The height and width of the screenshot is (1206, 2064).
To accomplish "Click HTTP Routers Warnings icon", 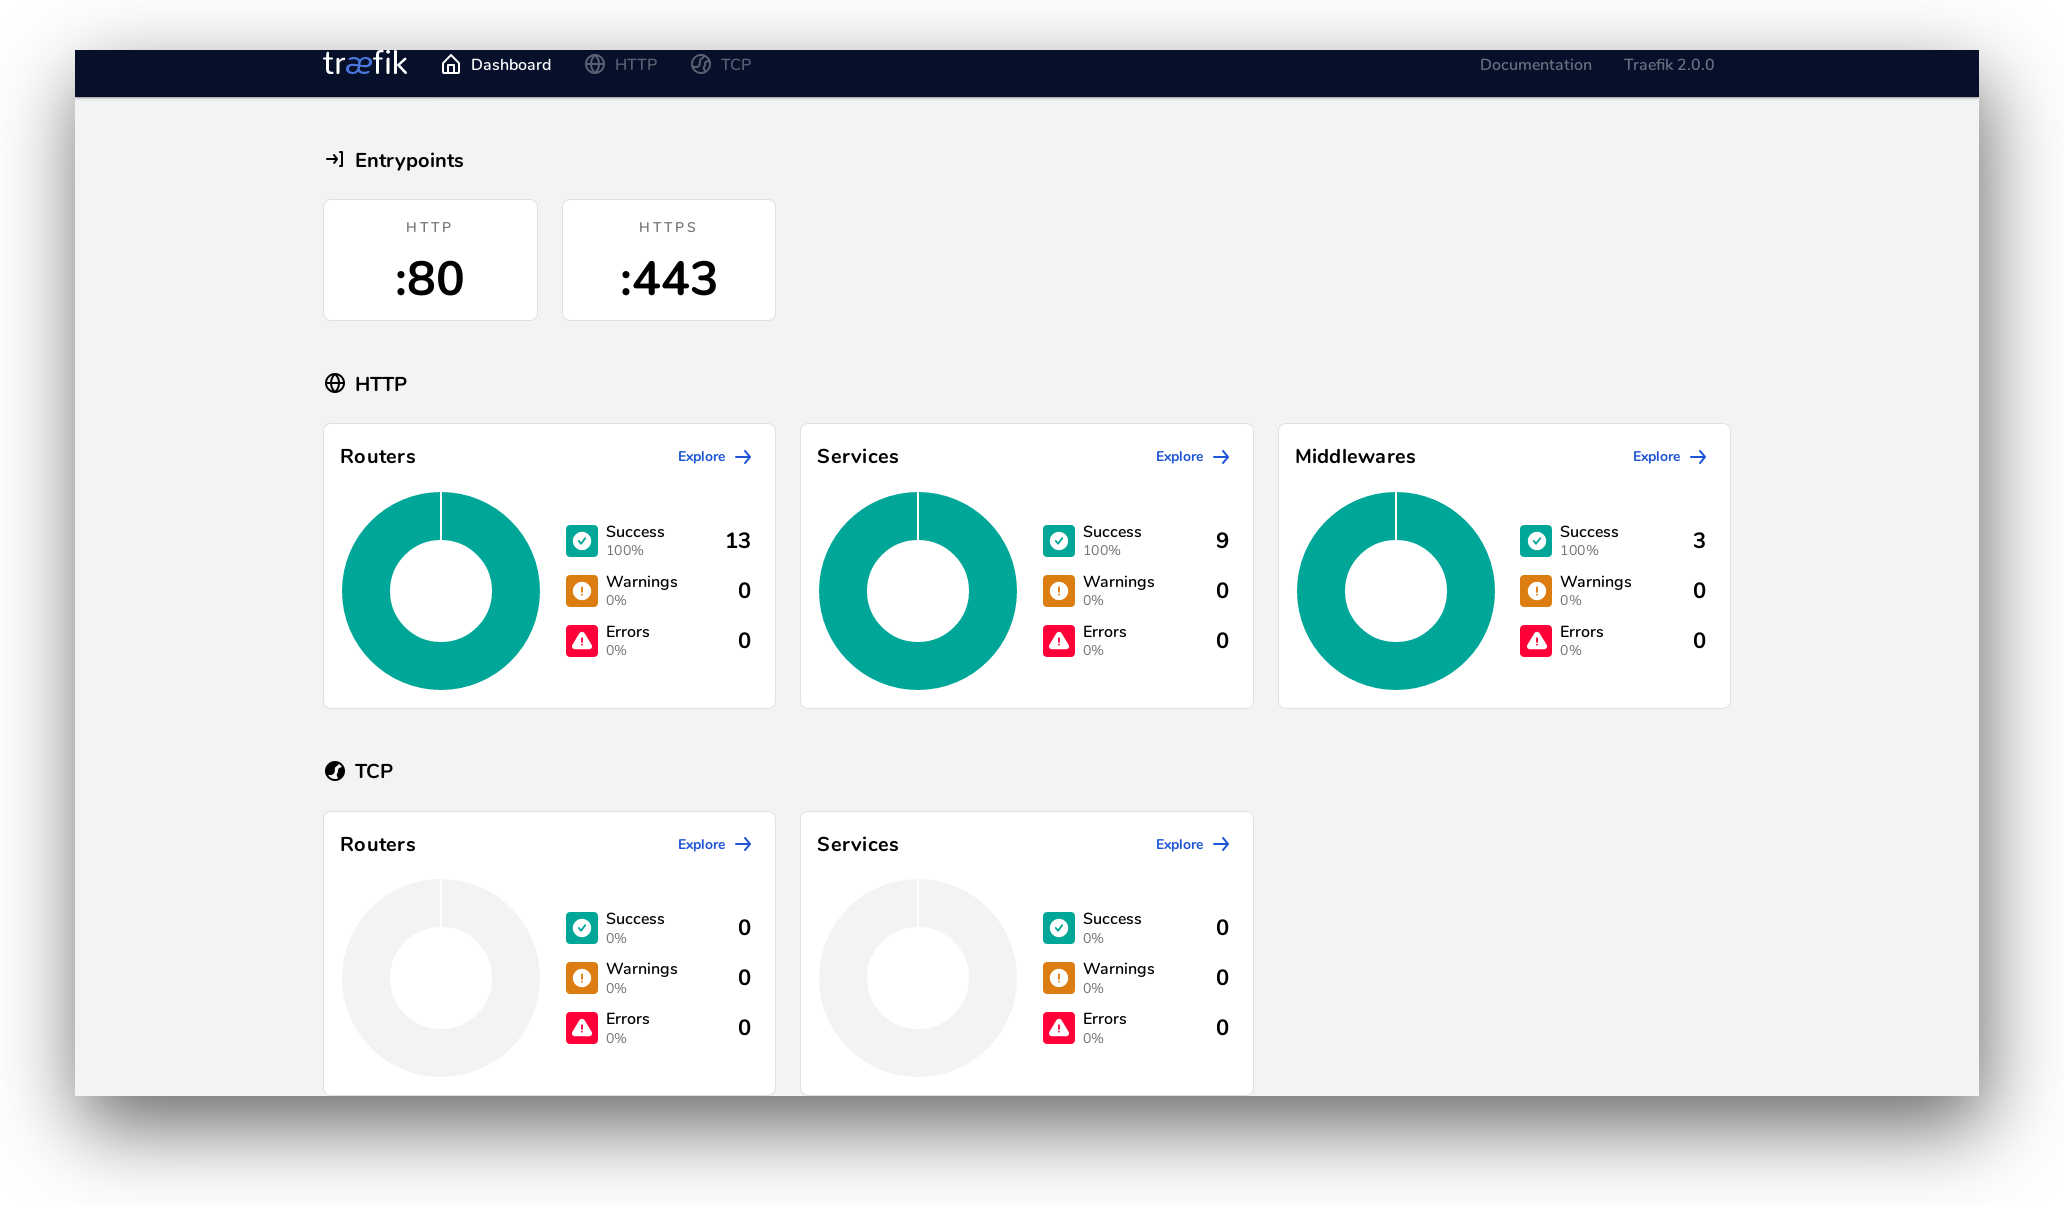I will [582, 591].
